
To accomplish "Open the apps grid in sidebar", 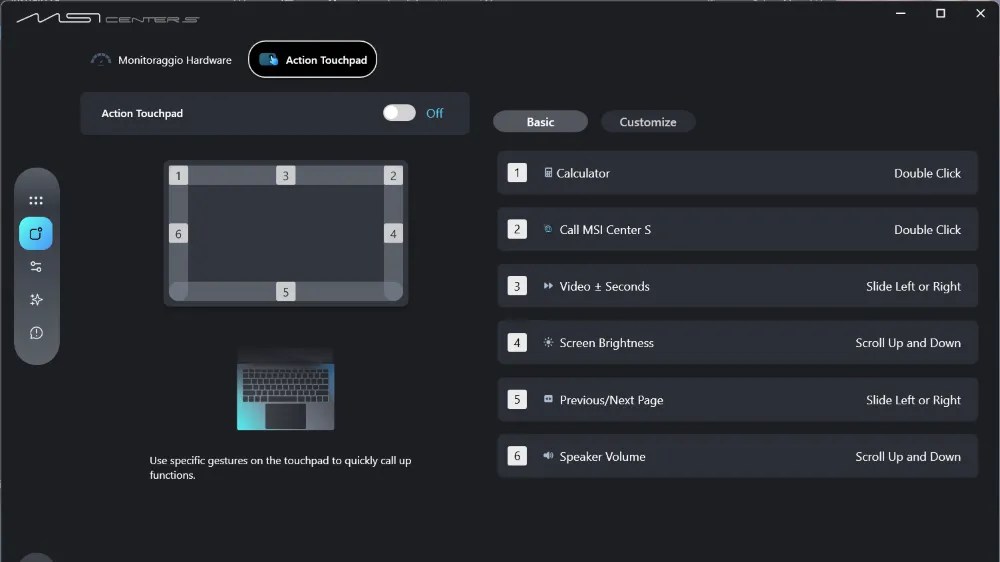I will tap(36, 200).
